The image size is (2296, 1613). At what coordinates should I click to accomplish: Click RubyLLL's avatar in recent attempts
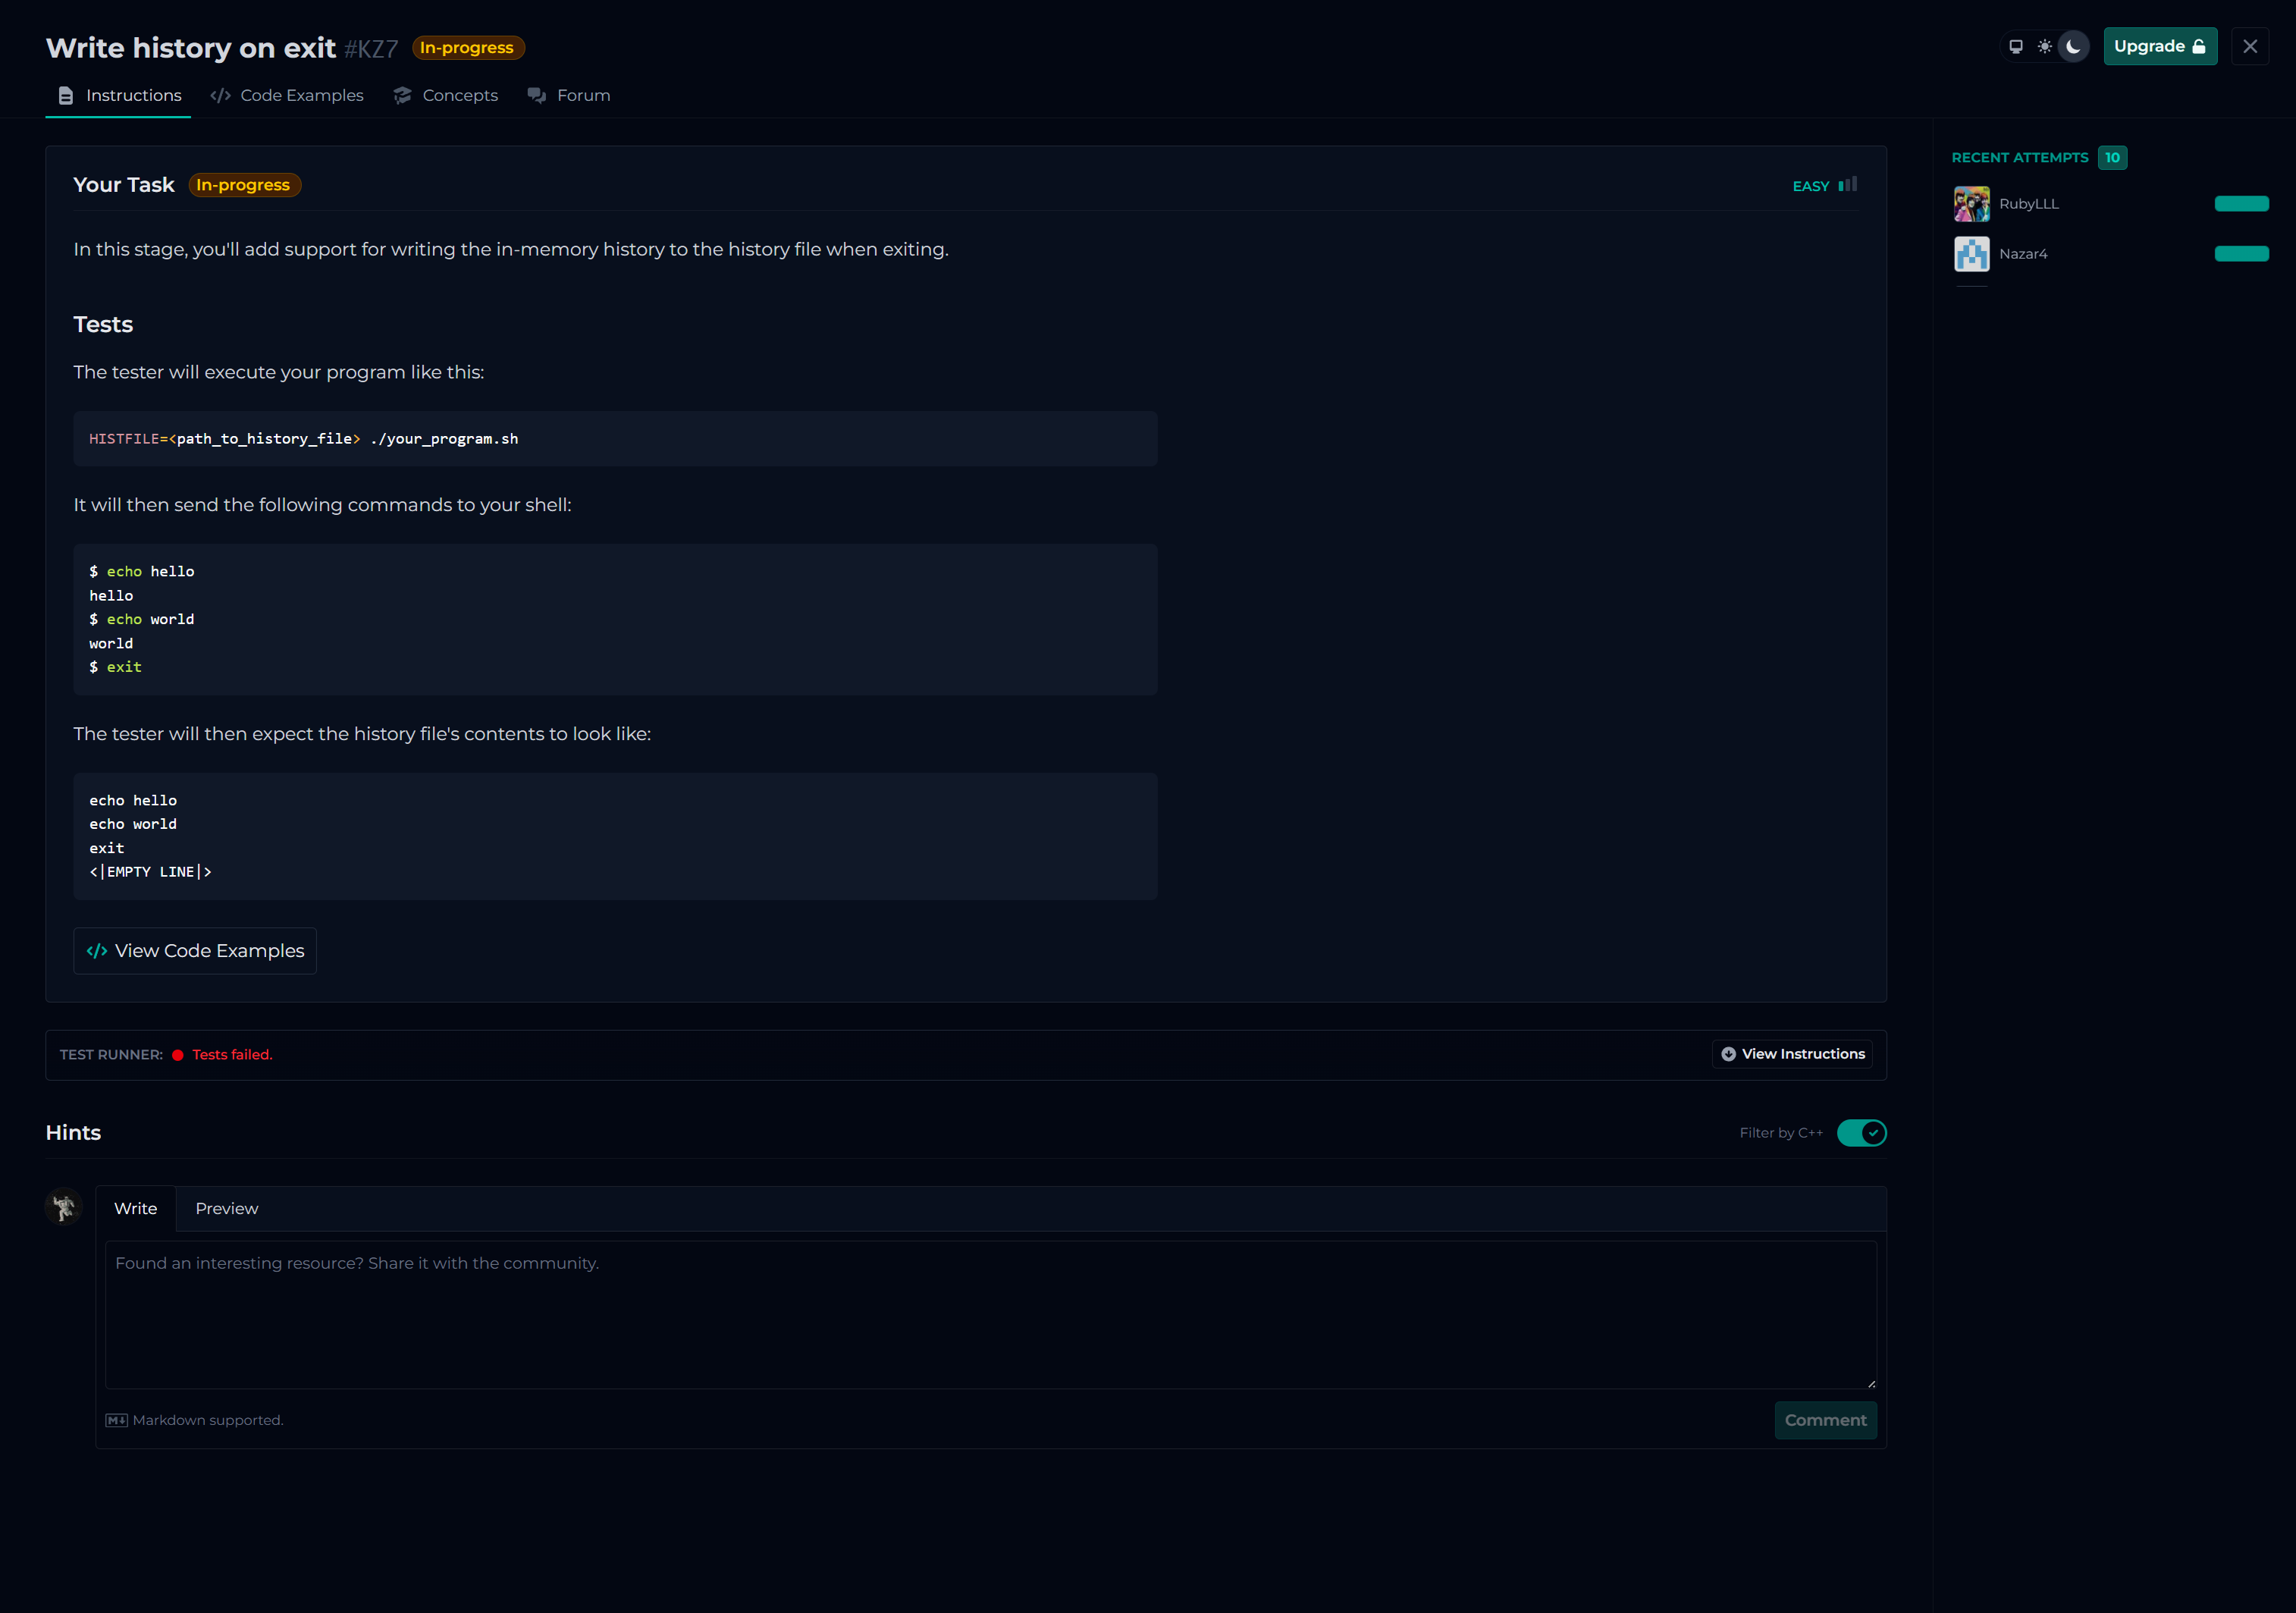tap(1972, 204)
